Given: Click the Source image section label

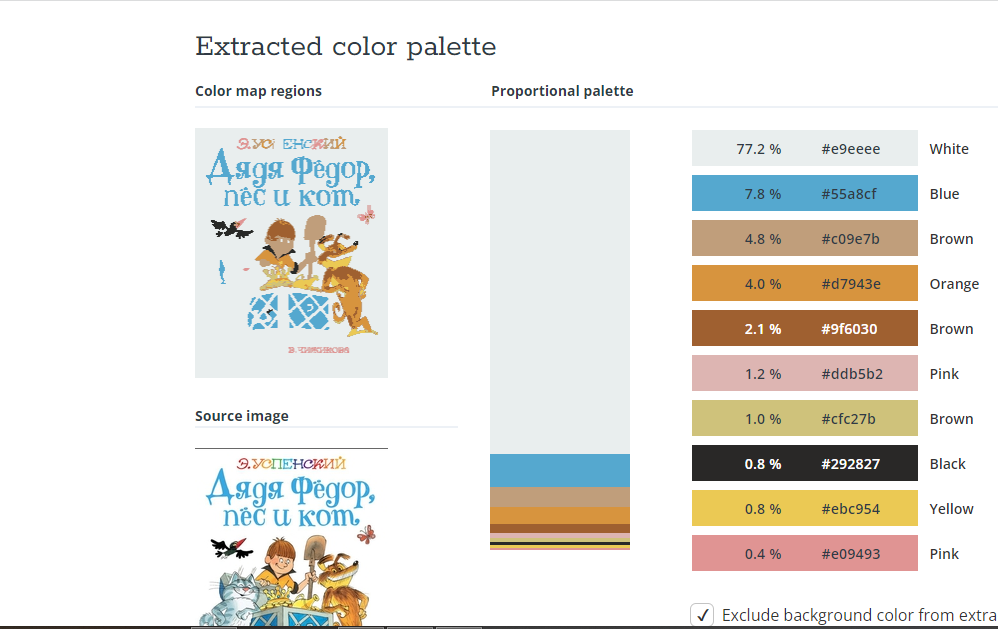Looking at the screenshot, I should tap(241, 416).
